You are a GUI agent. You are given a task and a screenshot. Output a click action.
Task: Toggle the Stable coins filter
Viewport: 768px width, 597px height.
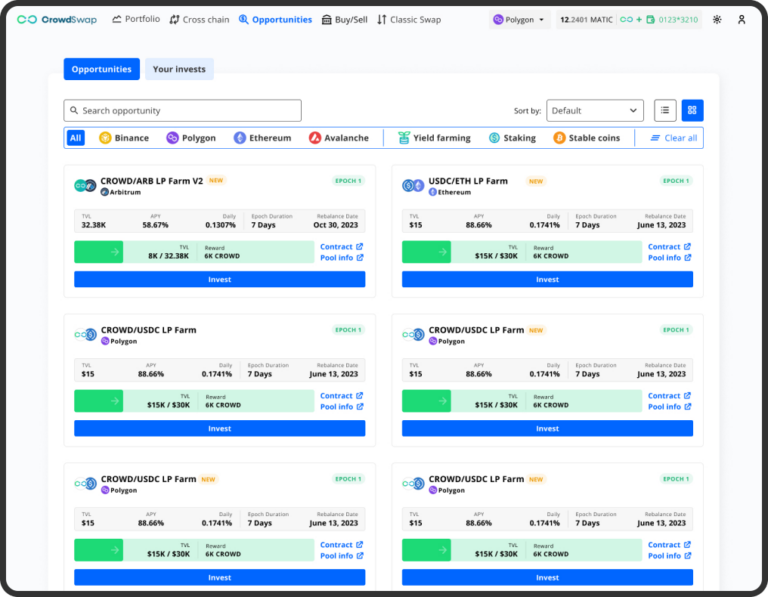tap(586, 138)
